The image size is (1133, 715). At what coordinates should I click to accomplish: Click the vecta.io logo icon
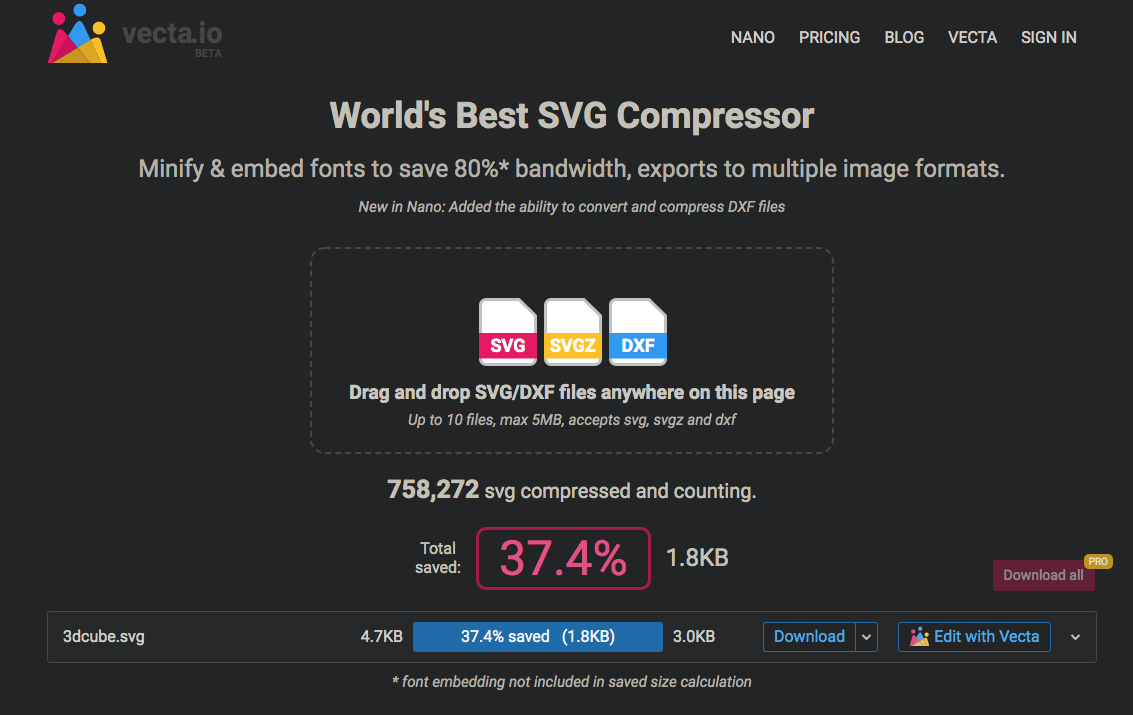(77, 33)
